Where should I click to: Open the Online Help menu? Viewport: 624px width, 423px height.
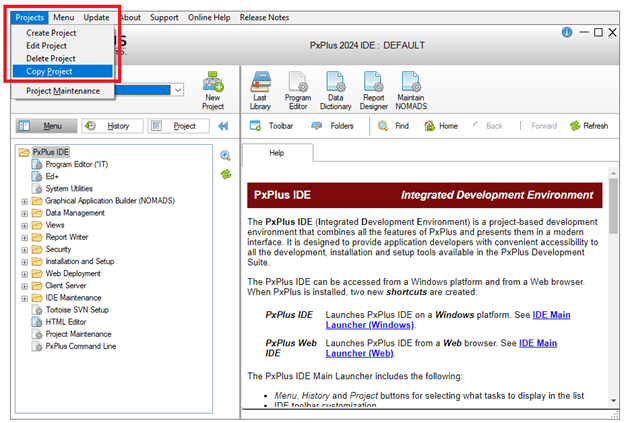tap(209, 18)
